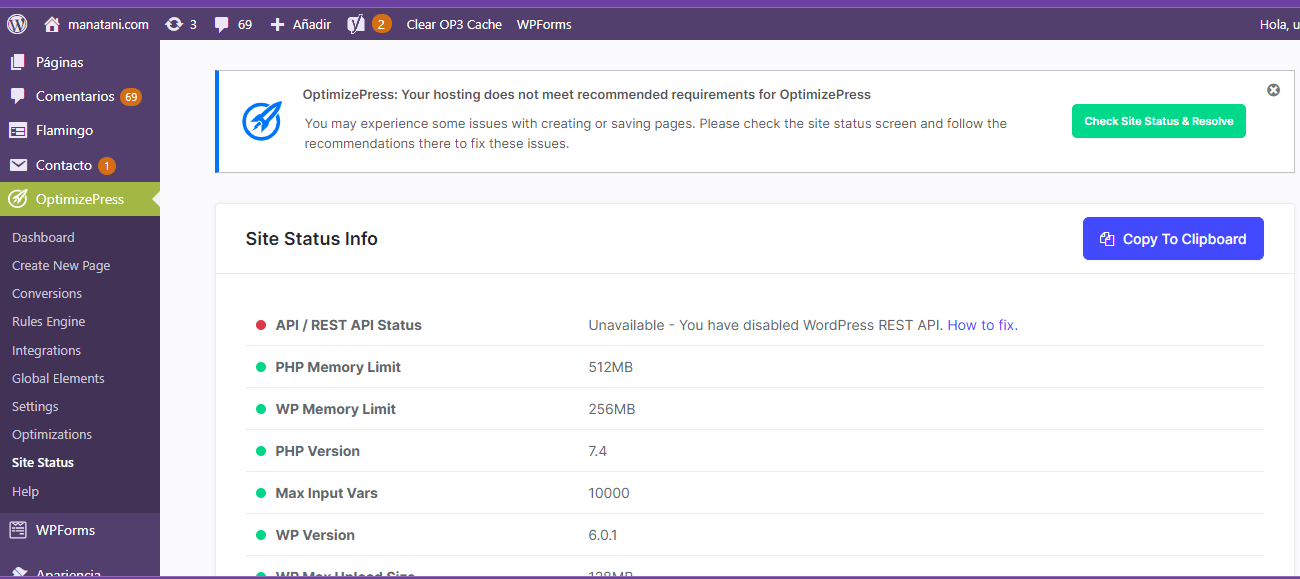Select Create New Page submenu
This screenshot has width=1300, height=579.
(x=61, y=265)
